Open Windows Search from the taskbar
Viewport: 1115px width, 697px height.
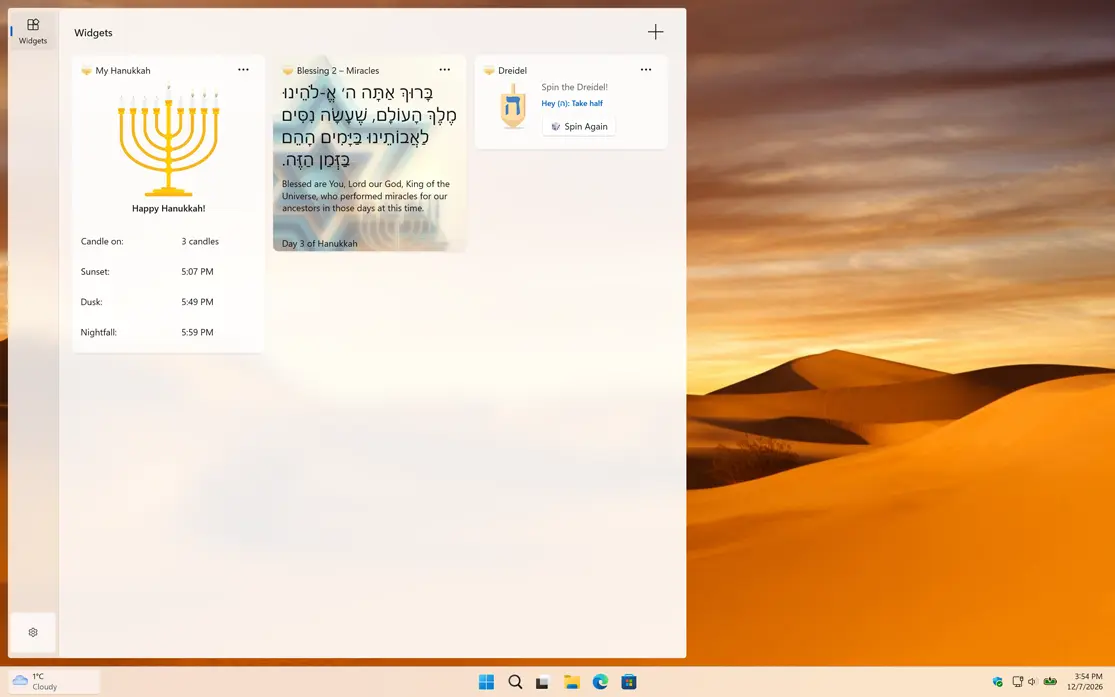click(515, 682)
